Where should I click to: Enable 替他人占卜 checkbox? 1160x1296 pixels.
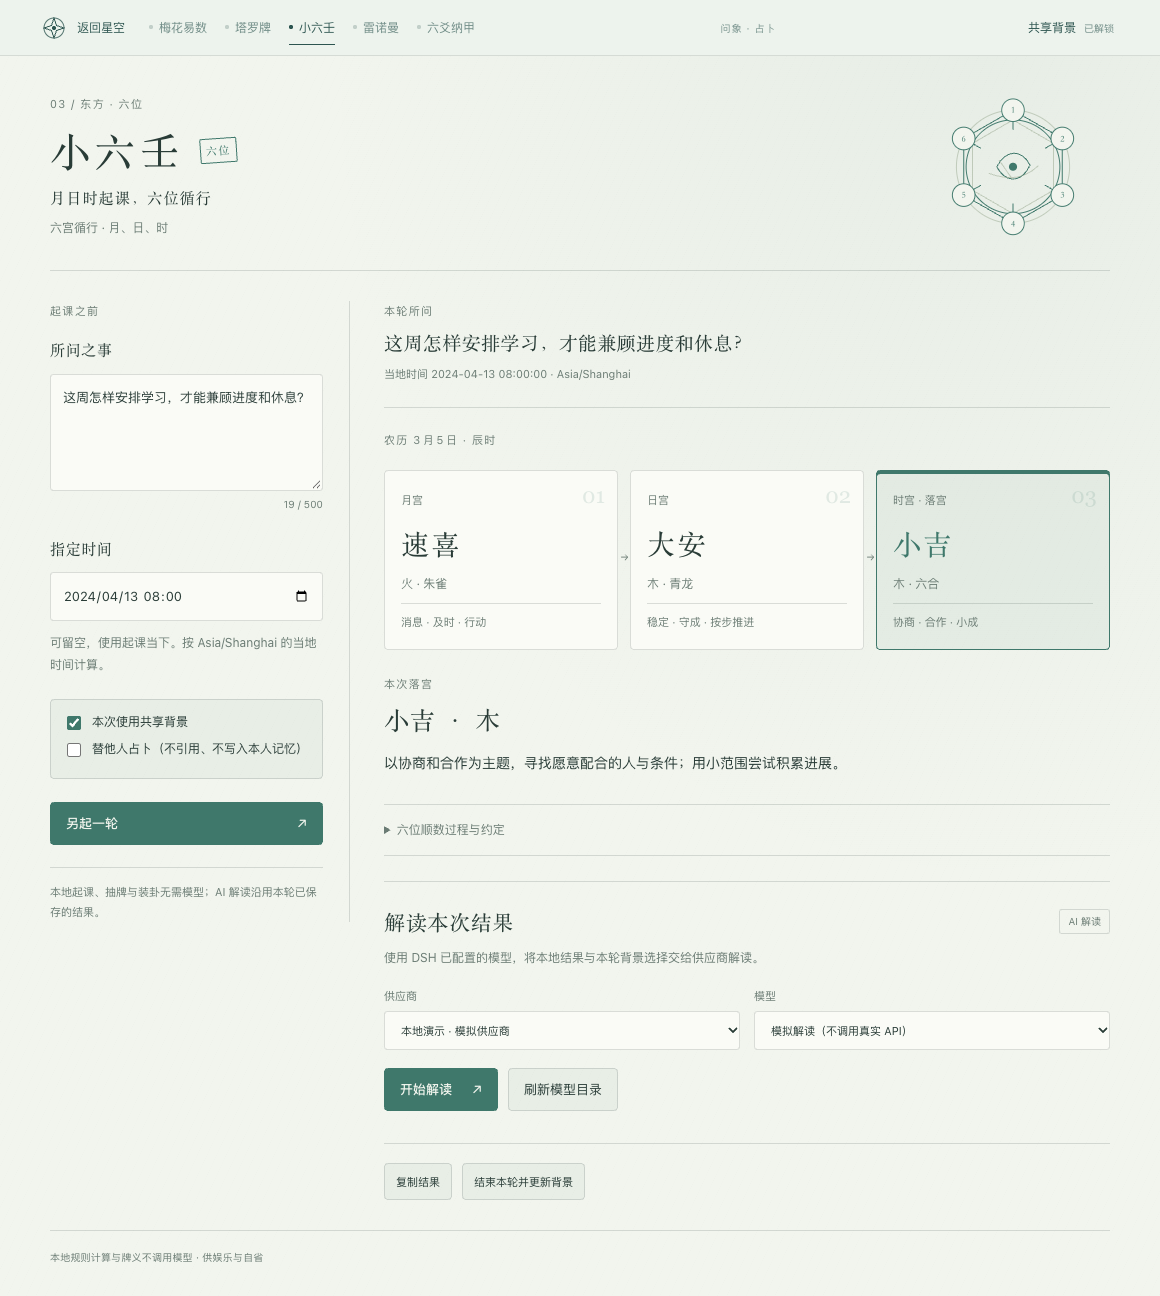click(74, 749)
